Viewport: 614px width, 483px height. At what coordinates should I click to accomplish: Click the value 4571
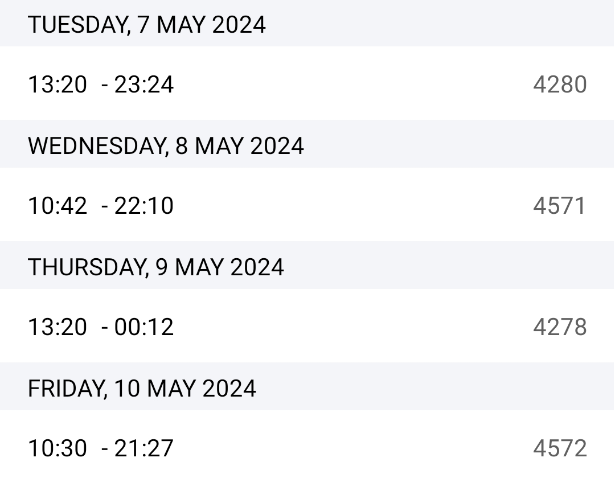coord(560,206)
